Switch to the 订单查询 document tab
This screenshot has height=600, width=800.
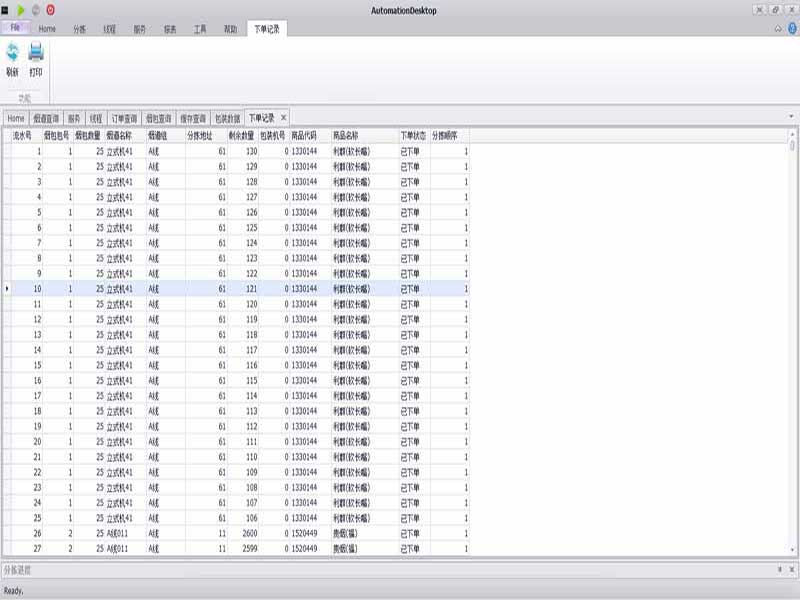point(124,118)
